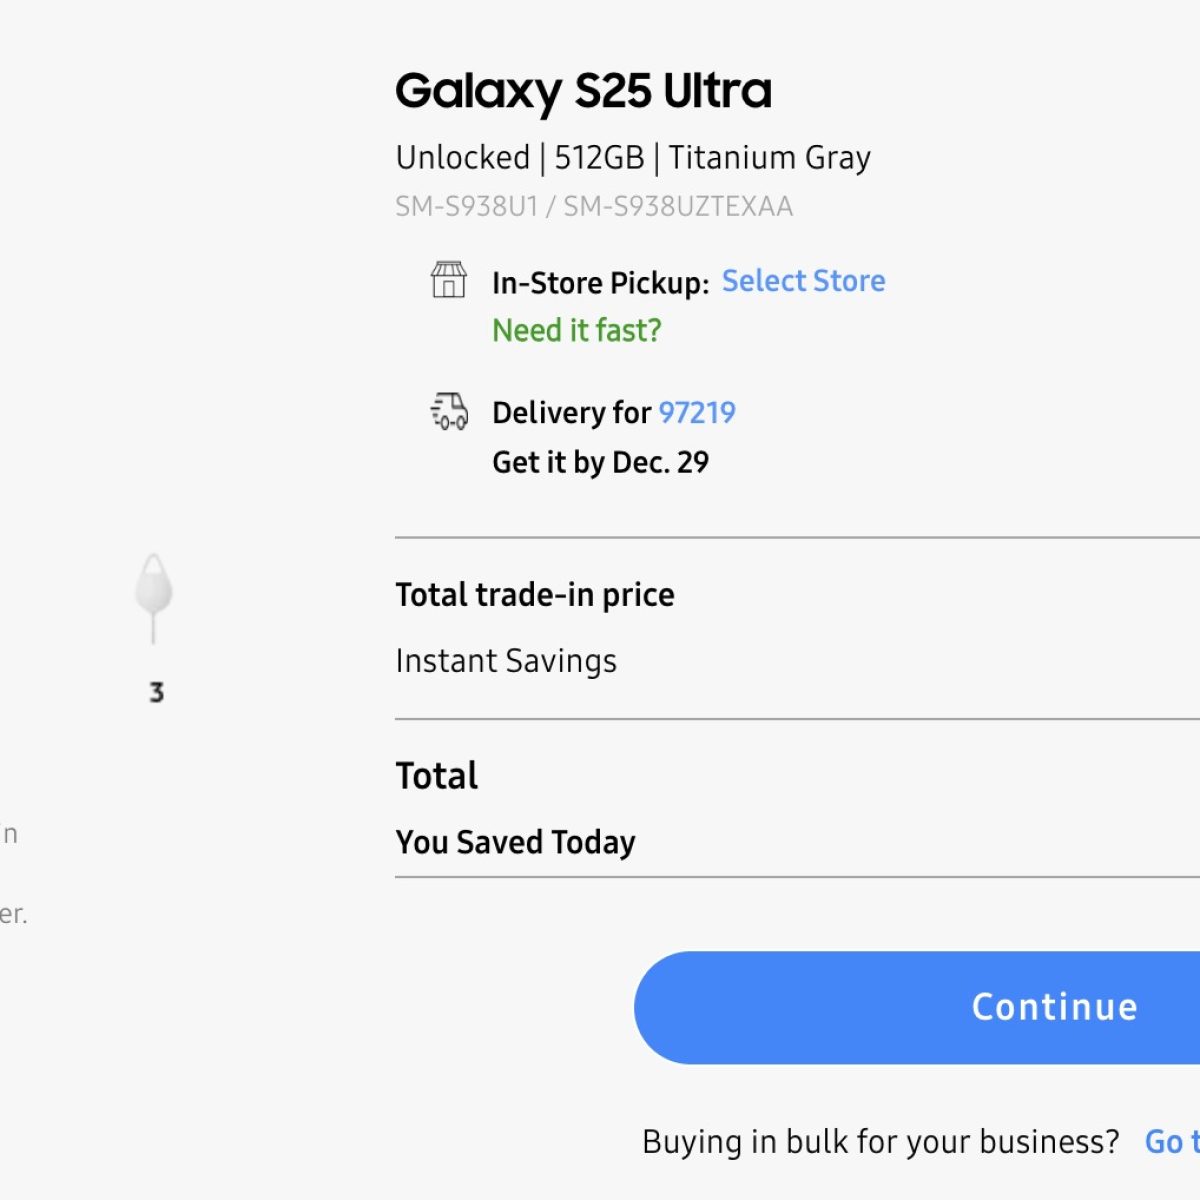
Task: Click the You Saved Today row
Action: coord(515,842)
